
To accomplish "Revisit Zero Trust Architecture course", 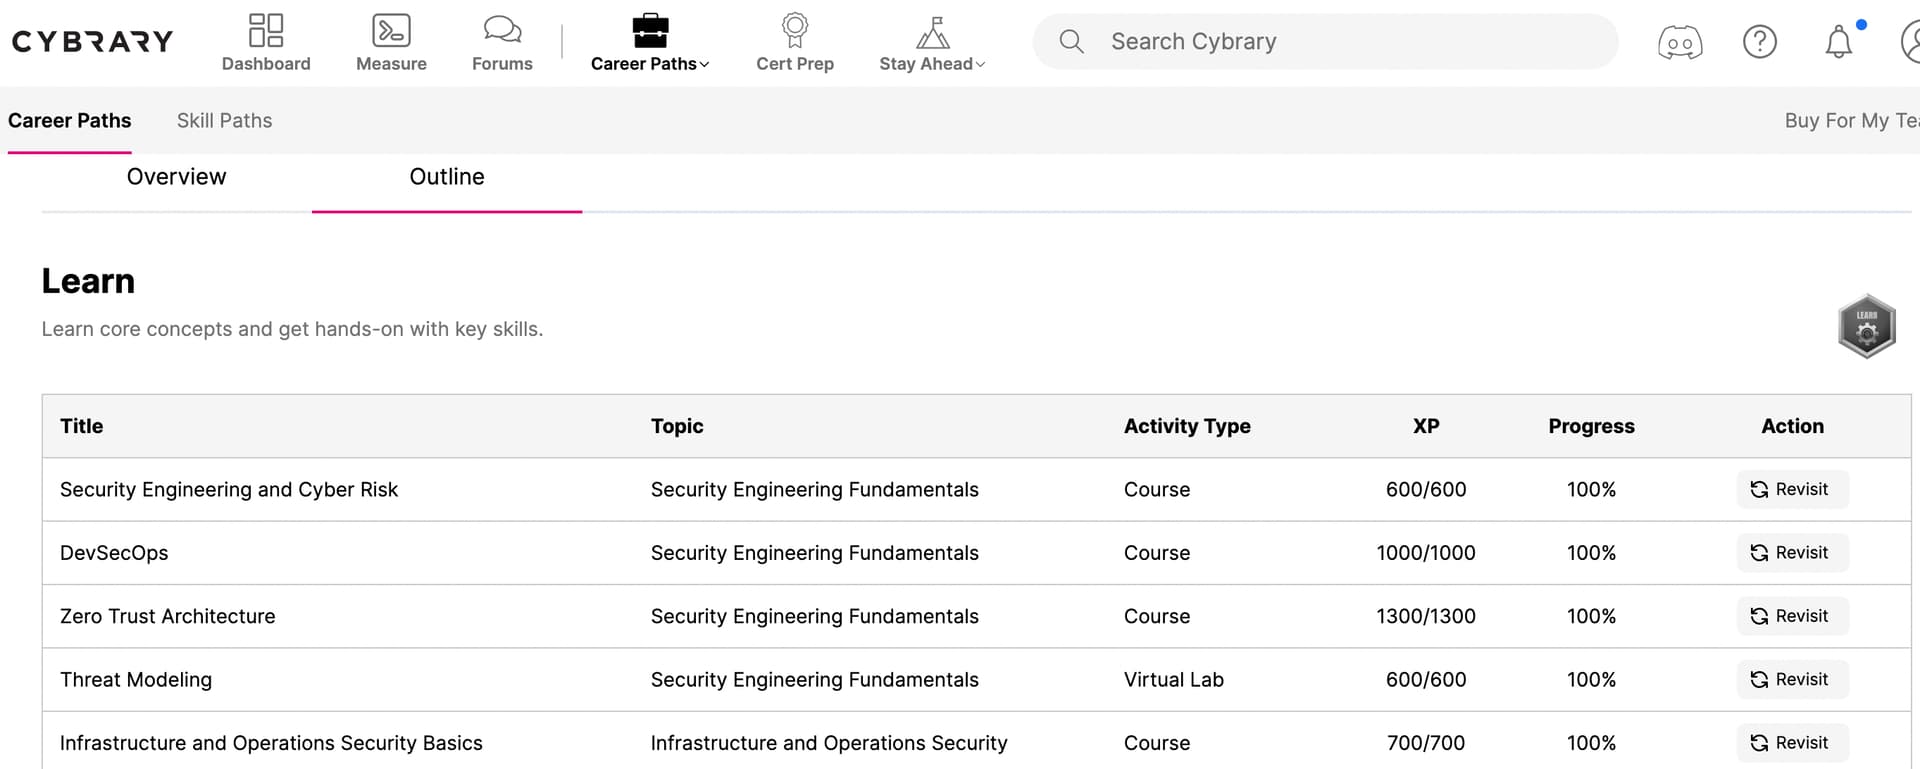I will pos(1791,616).
